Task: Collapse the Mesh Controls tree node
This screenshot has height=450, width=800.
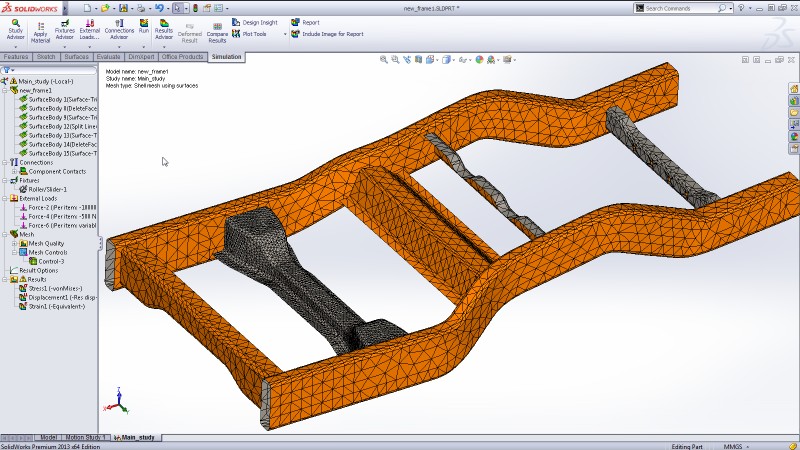Action: (13, 252)
